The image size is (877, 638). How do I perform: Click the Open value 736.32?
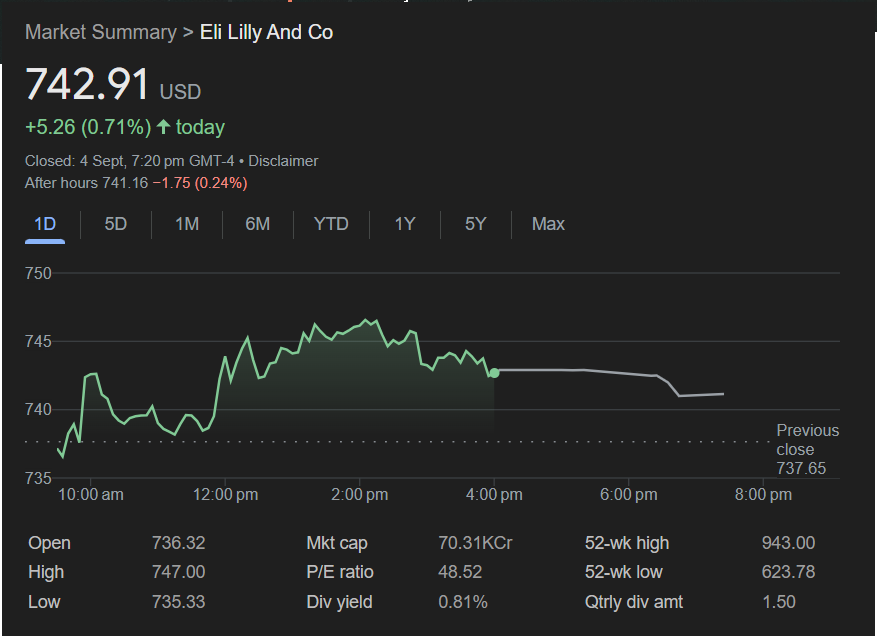tap(178, 543)
